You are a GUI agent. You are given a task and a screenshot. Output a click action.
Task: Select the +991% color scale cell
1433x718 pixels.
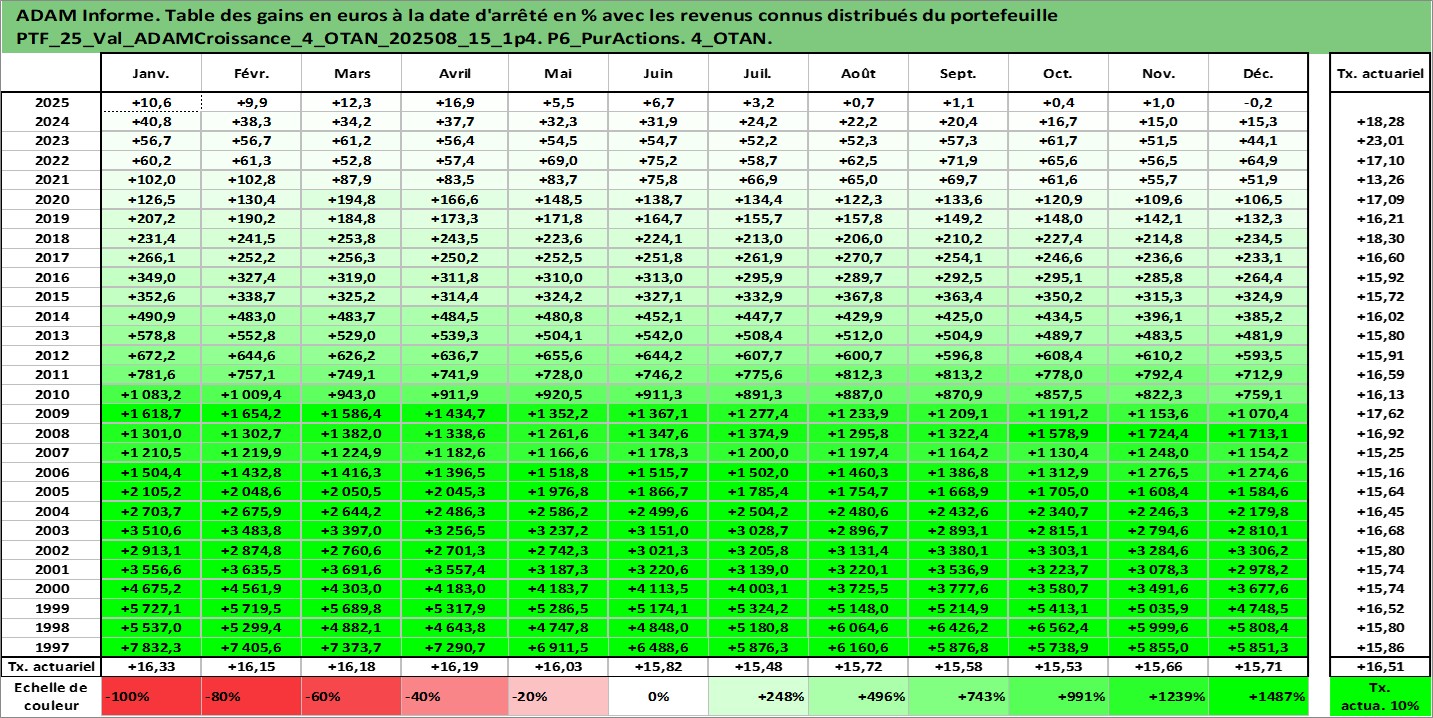click(x=1058, y=696)
